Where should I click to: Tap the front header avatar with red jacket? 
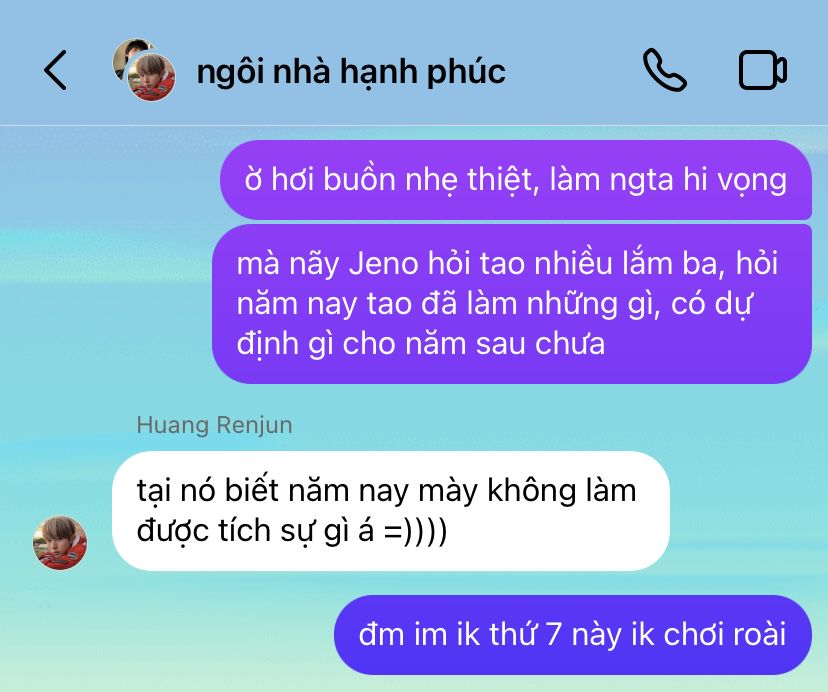pyautogui.click(x=152, y=77)
